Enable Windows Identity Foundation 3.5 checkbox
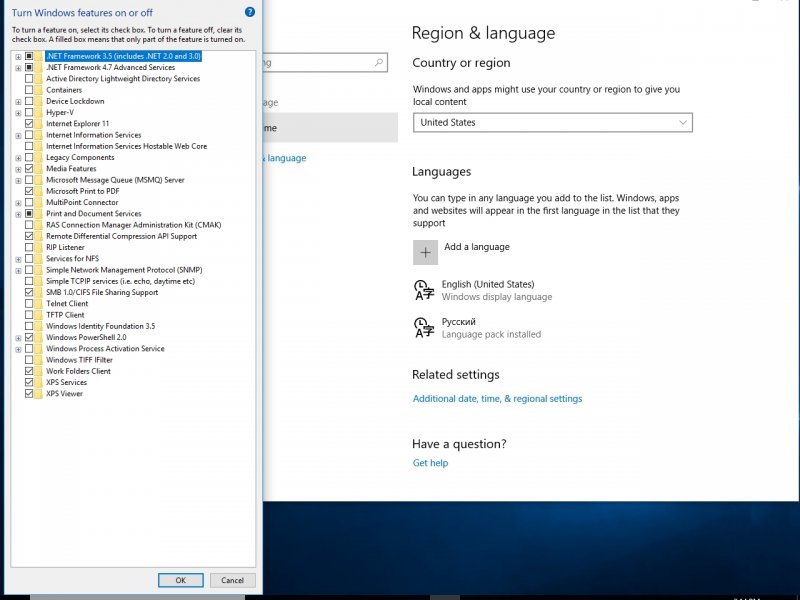 (x=29, y=326)
